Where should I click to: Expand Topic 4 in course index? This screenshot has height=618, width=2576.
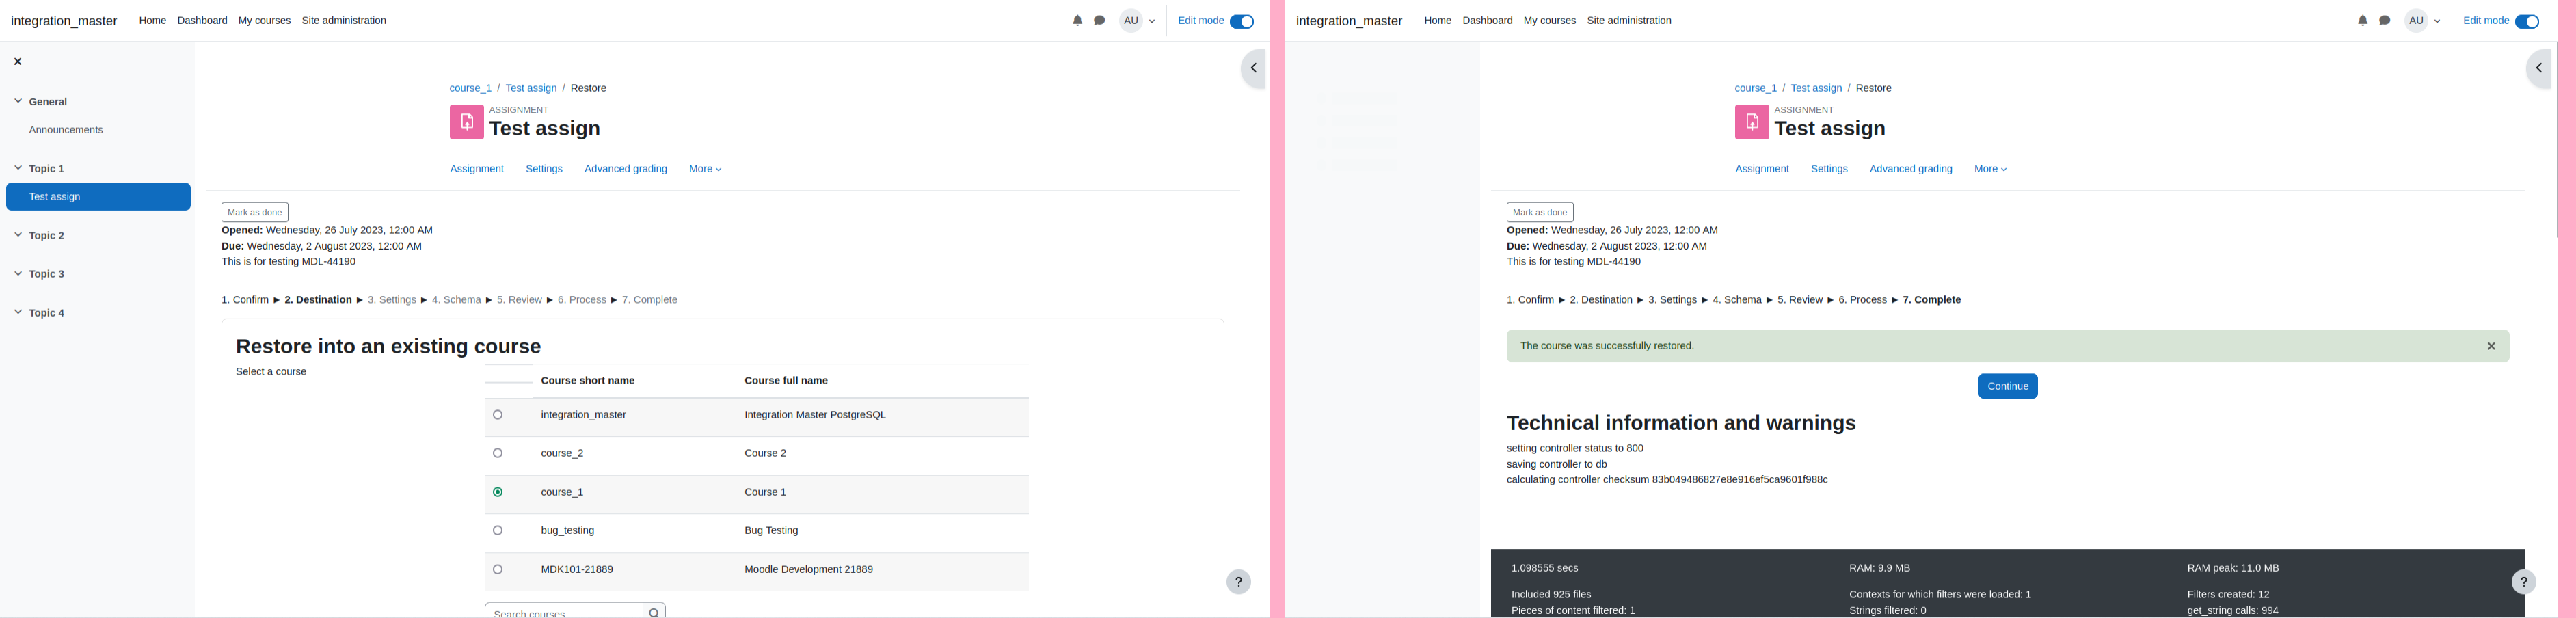[x=18, y=312]
